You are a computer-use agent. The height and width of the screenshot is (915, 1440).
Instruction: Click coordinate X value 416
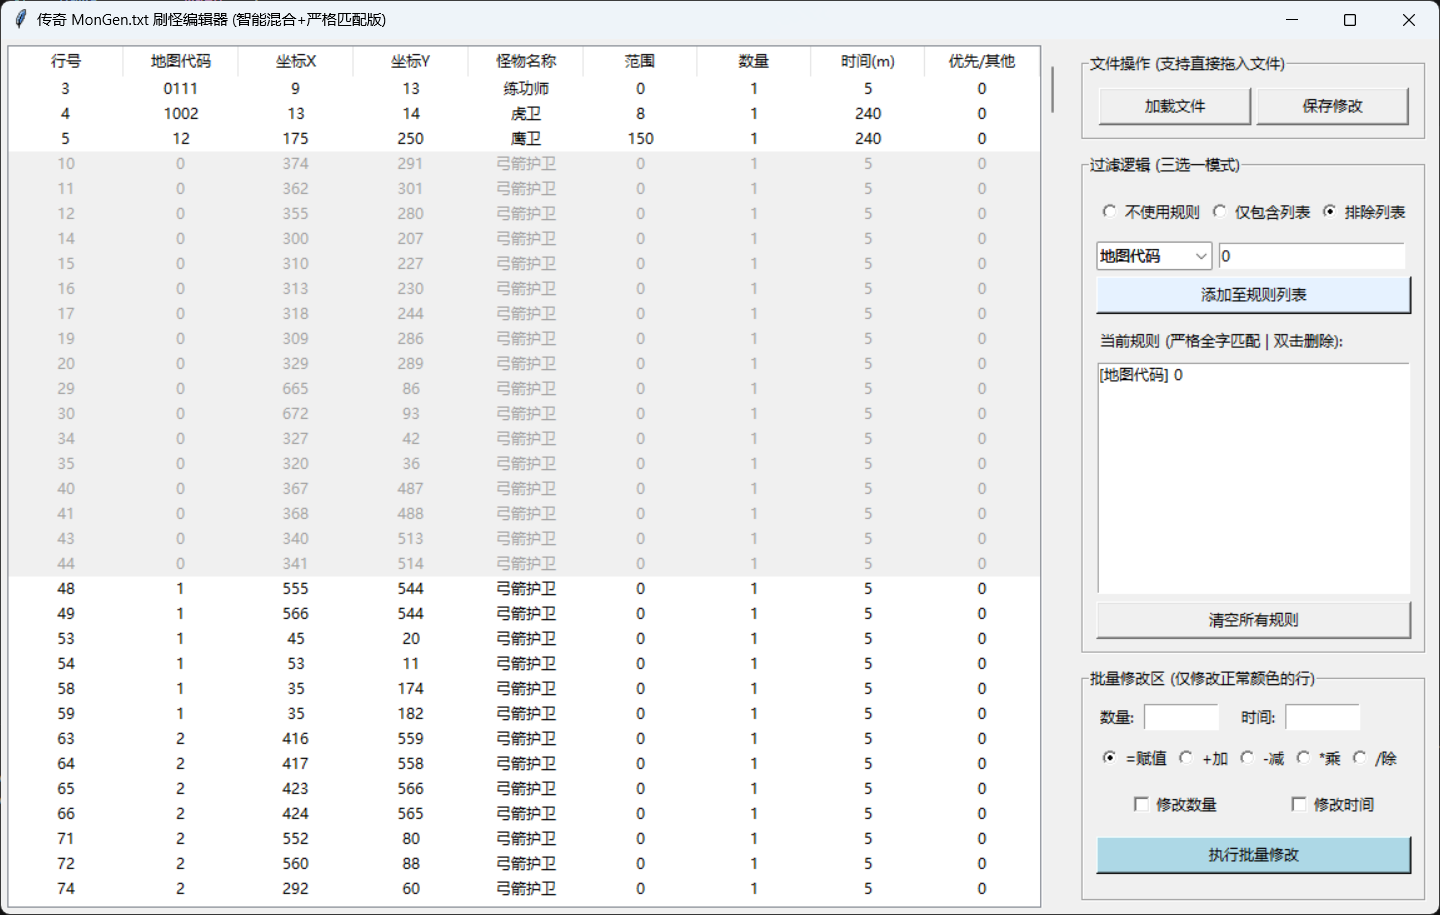[x=295, y=739]
